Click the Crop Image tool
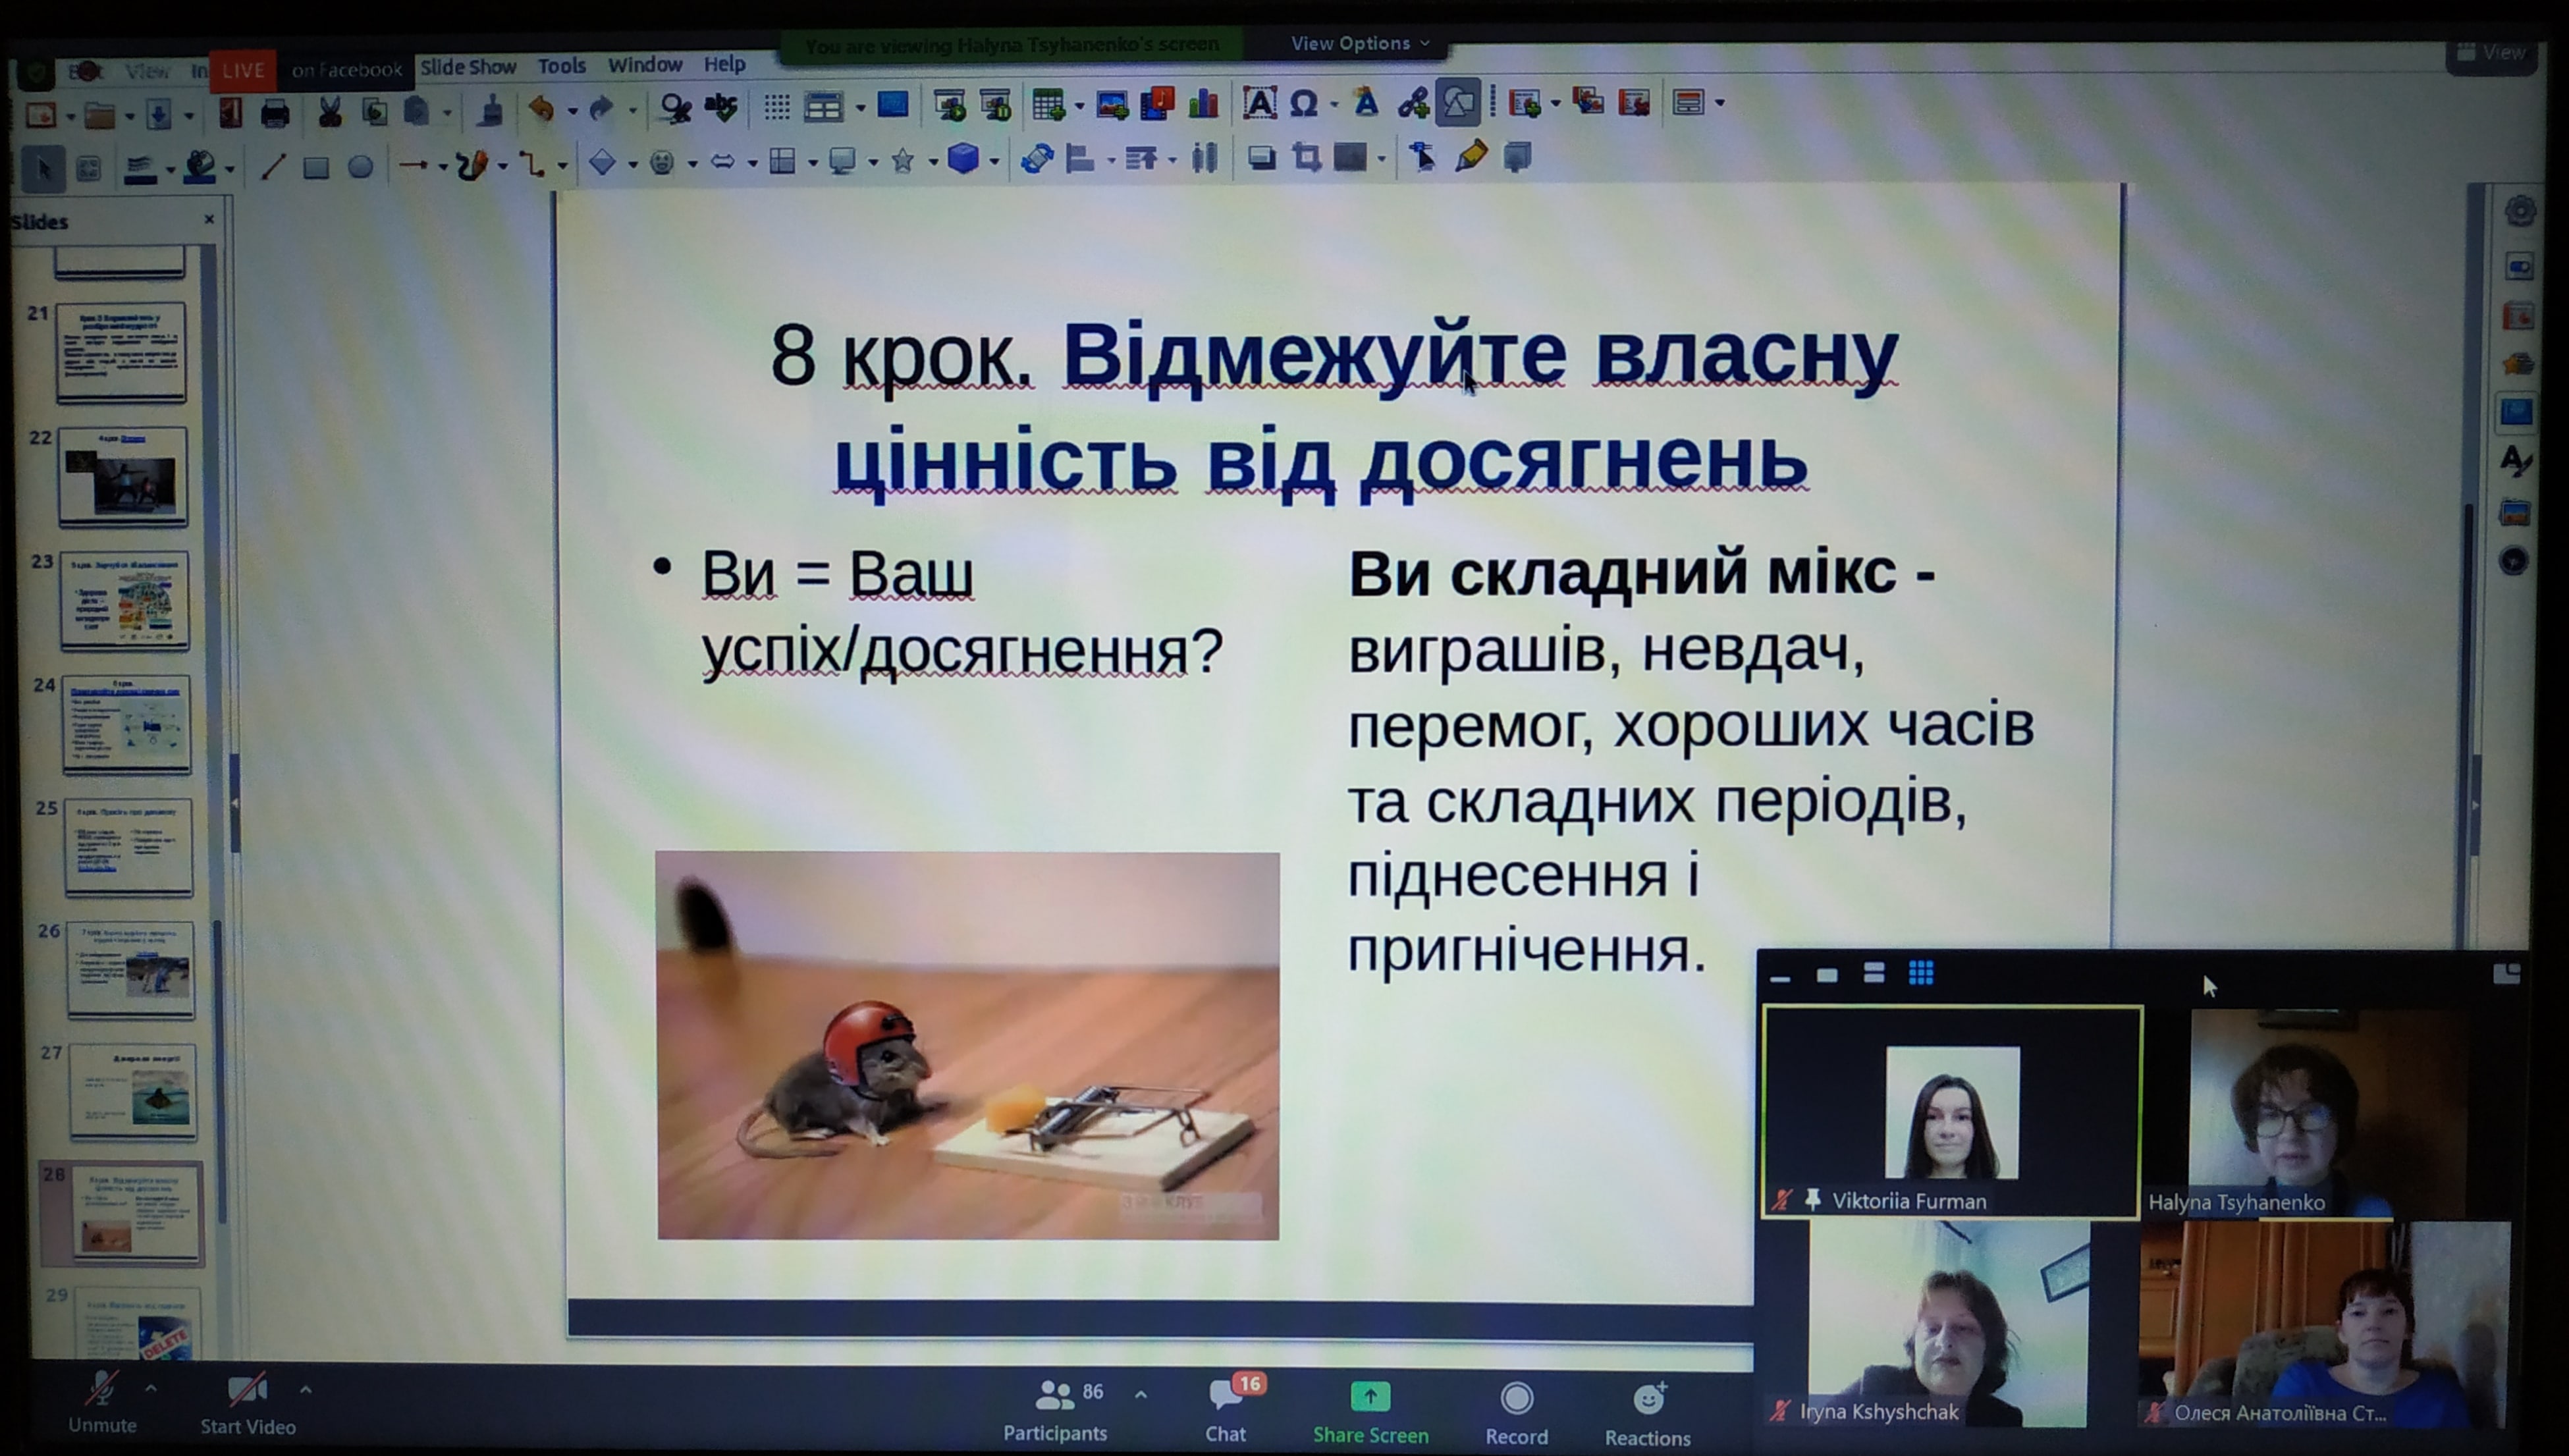 [1306, 157]
